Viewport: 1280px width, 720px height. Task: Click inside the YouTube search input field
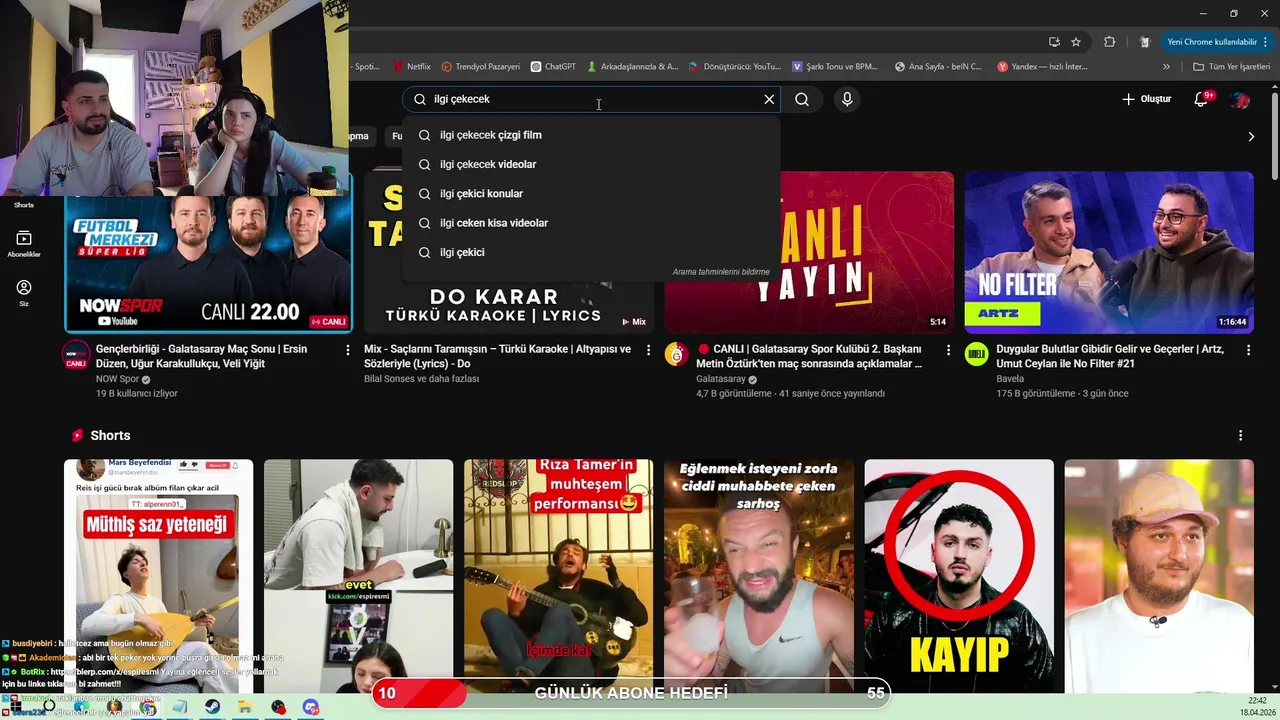[590, 99]
